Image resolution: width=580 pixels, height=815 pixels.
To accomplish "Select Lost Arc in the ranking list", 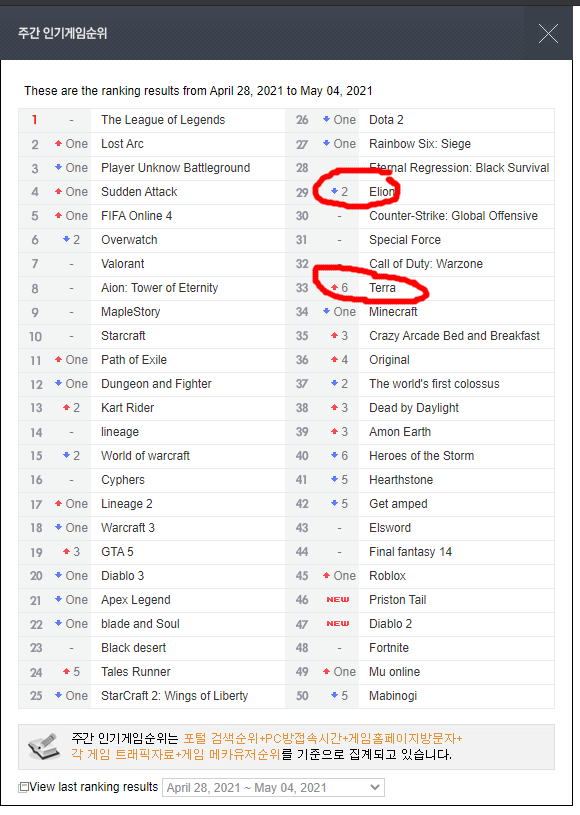I will point(122,144).
